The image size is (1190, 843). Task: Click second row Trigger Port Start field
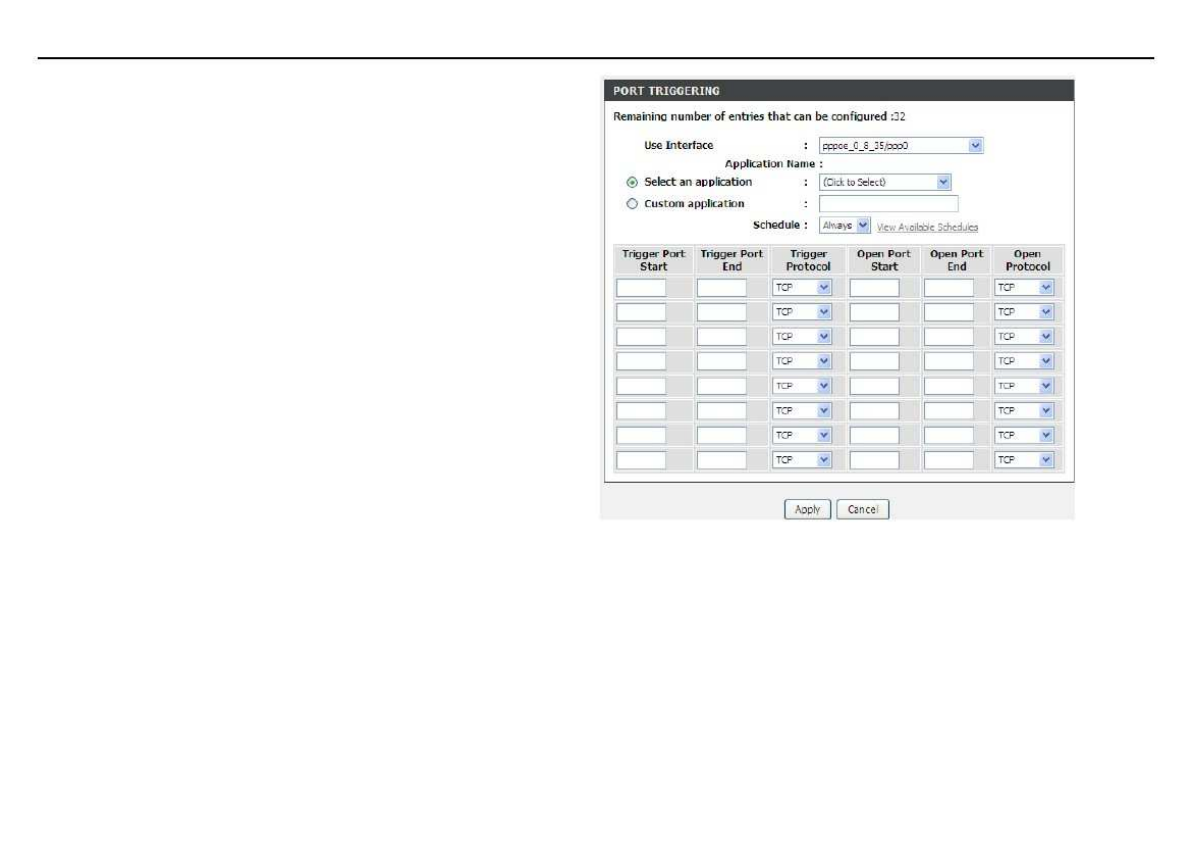(641, 312)
